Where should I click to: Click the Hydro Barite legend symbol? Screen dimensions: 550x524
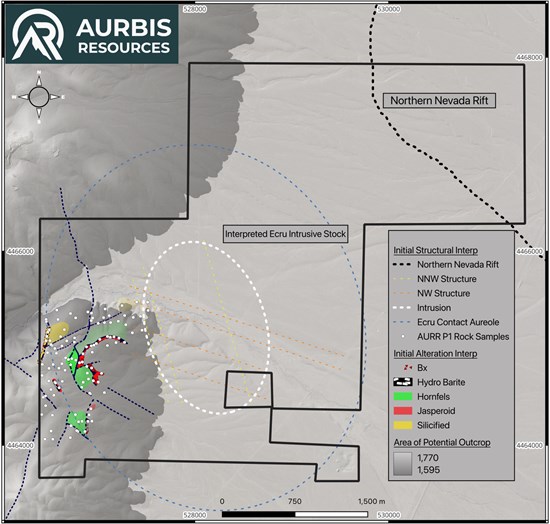click(x=403, y=382)
